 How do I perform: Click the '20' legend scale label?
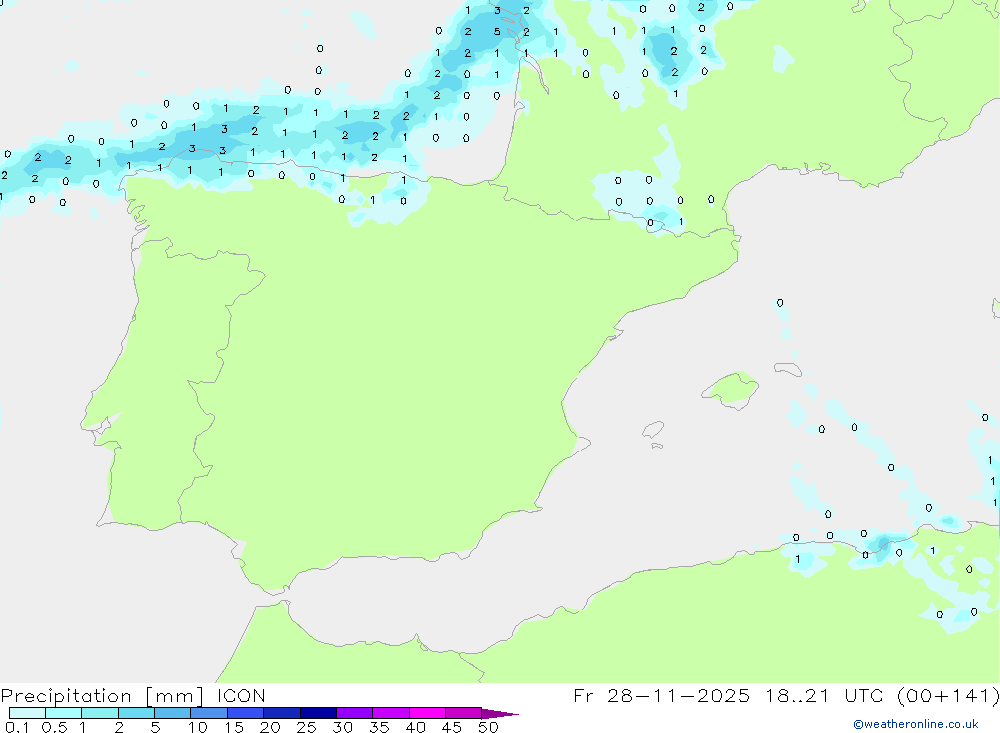click(270, 727)
